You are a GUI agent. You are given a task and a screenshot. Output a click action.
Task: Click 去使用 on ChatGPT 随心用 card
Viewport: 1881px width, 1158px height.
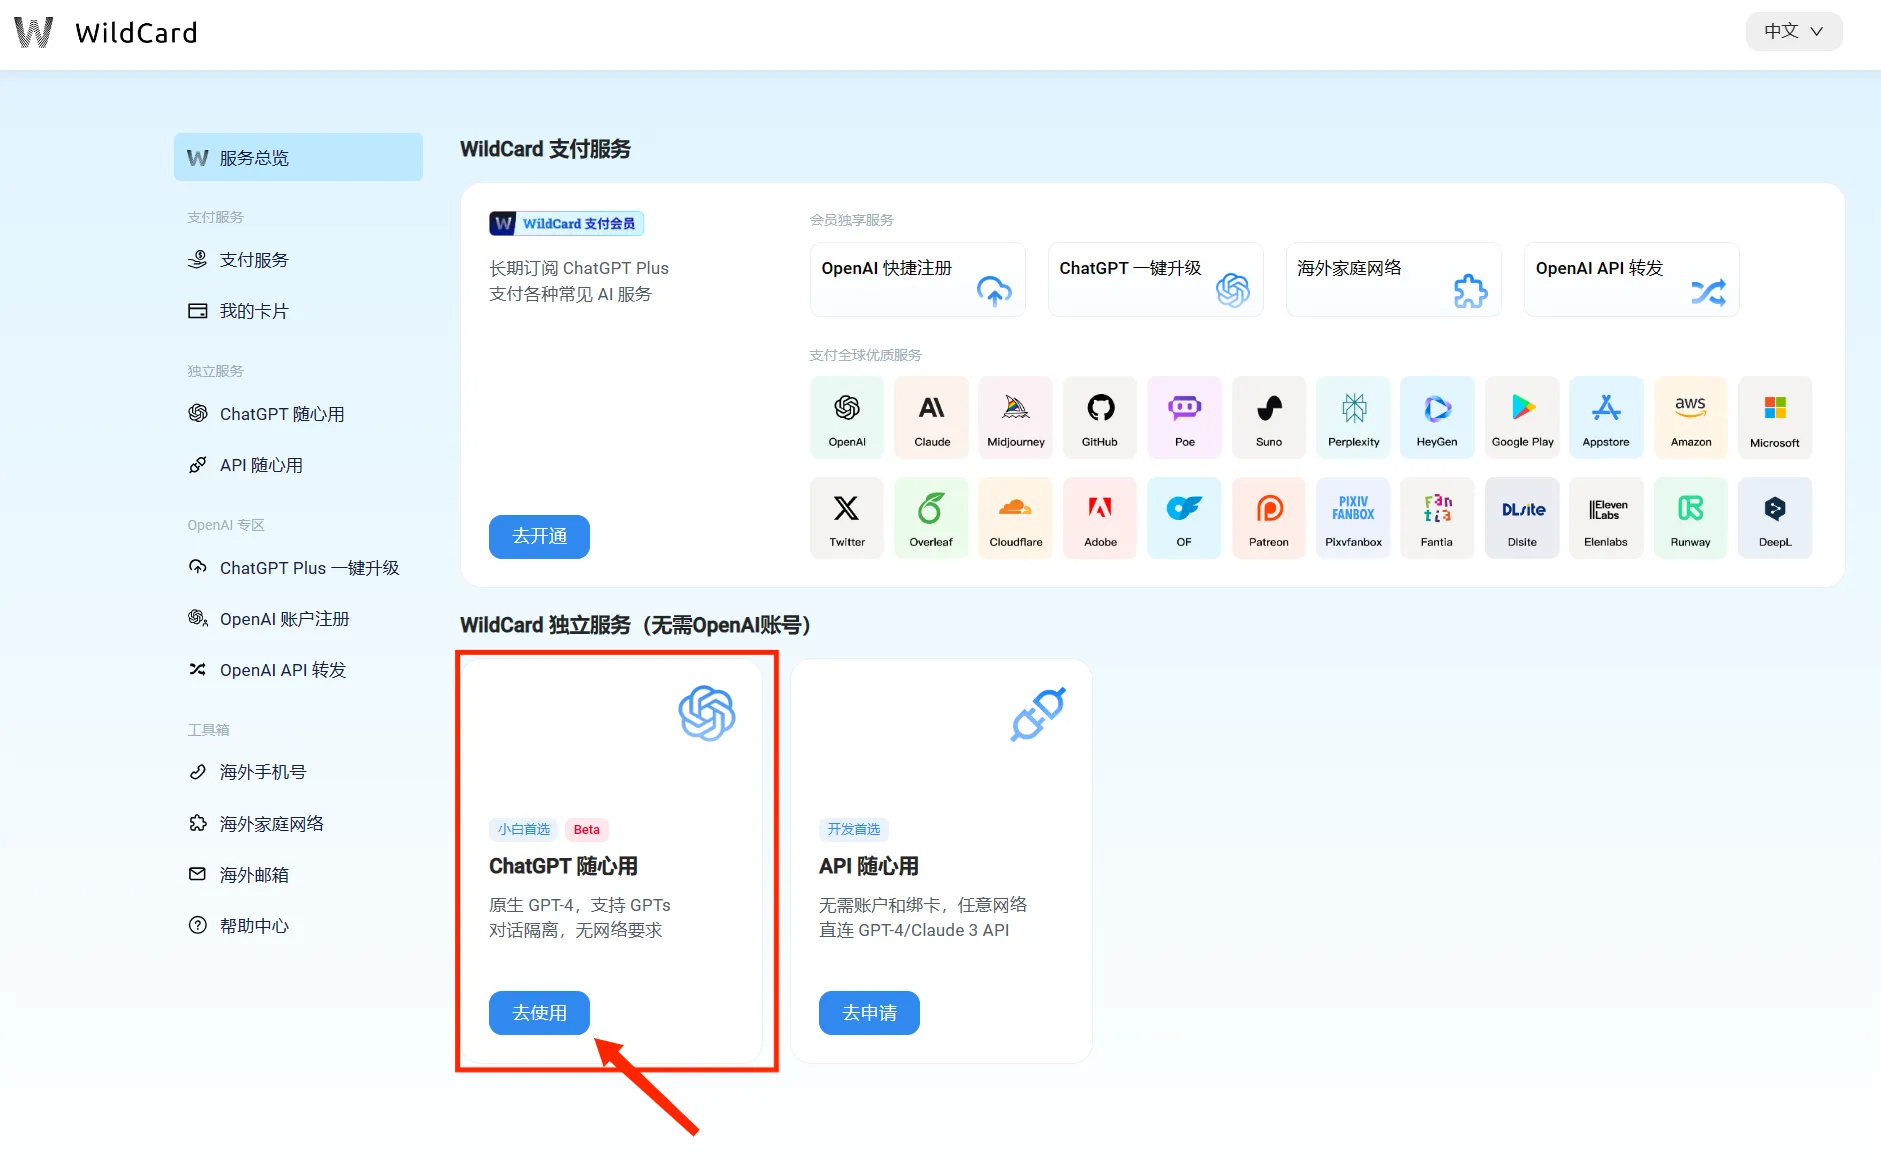point(539,1013)
